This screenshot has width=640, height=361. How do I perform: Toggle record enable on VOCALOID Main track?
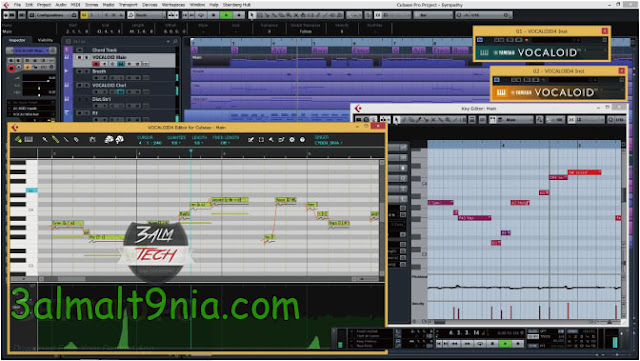pos(96,64)
